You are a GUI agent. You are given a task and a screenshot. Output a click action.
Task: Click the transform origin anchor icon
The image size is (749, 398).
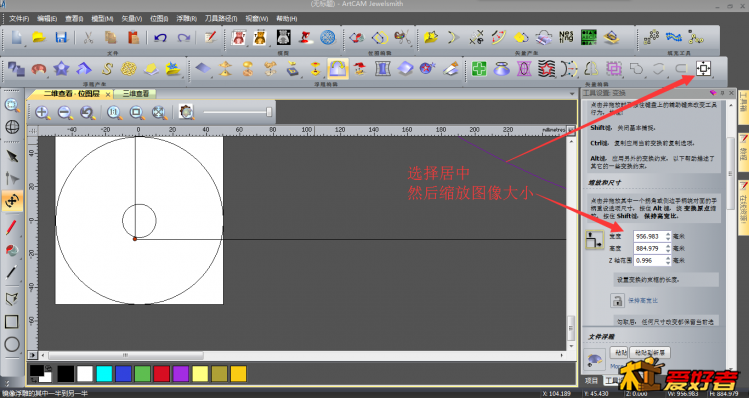pos(595,240)
